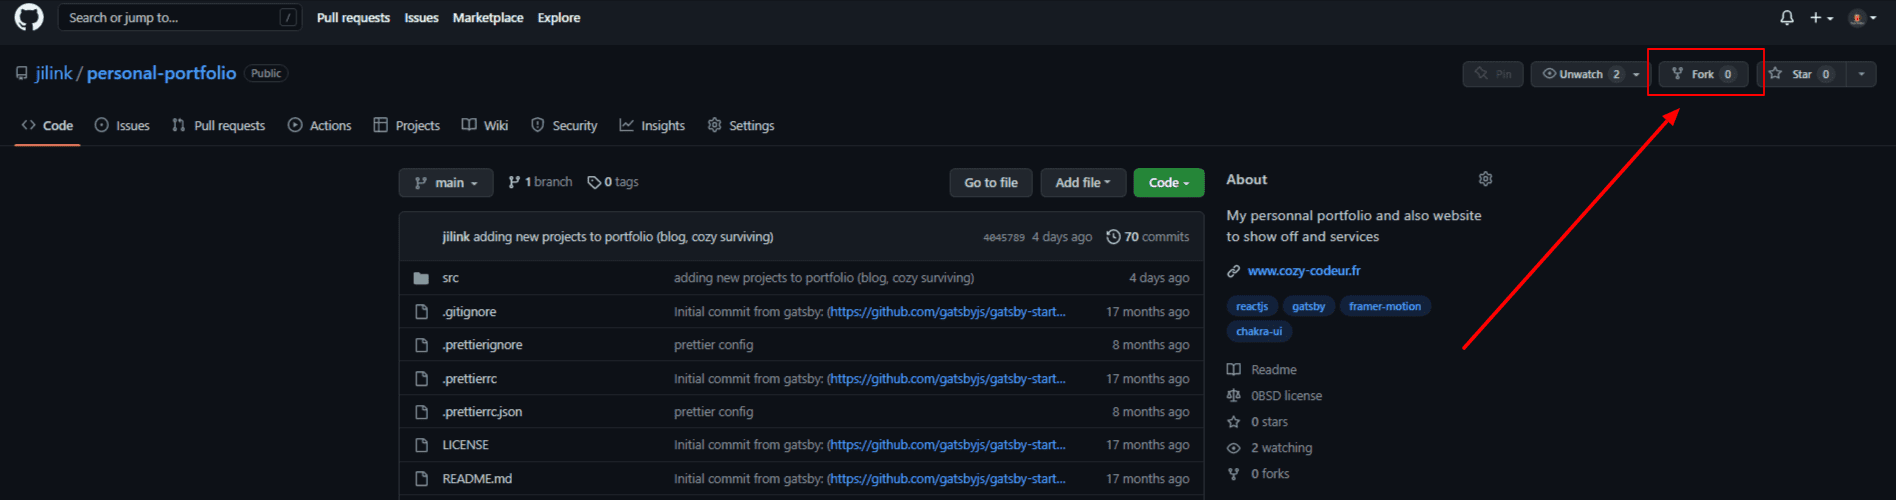Open the Wiki tab

485,125
